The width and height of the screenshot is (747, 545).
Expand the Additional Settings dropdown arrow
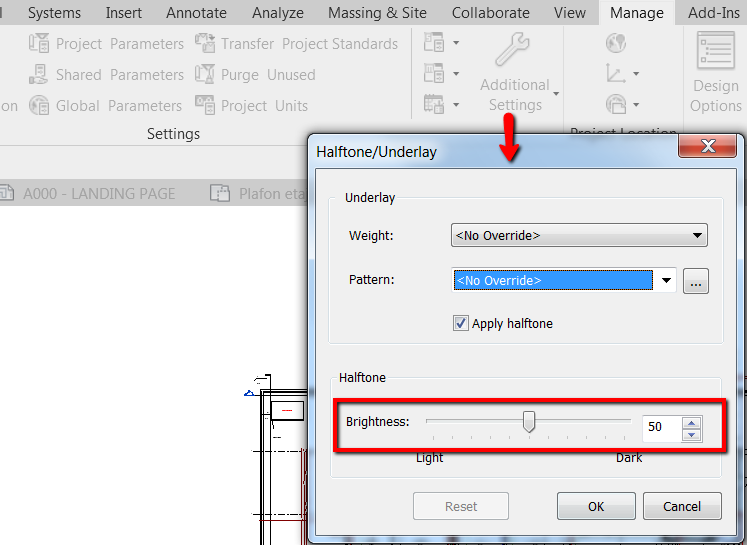(x=556, y=94)
